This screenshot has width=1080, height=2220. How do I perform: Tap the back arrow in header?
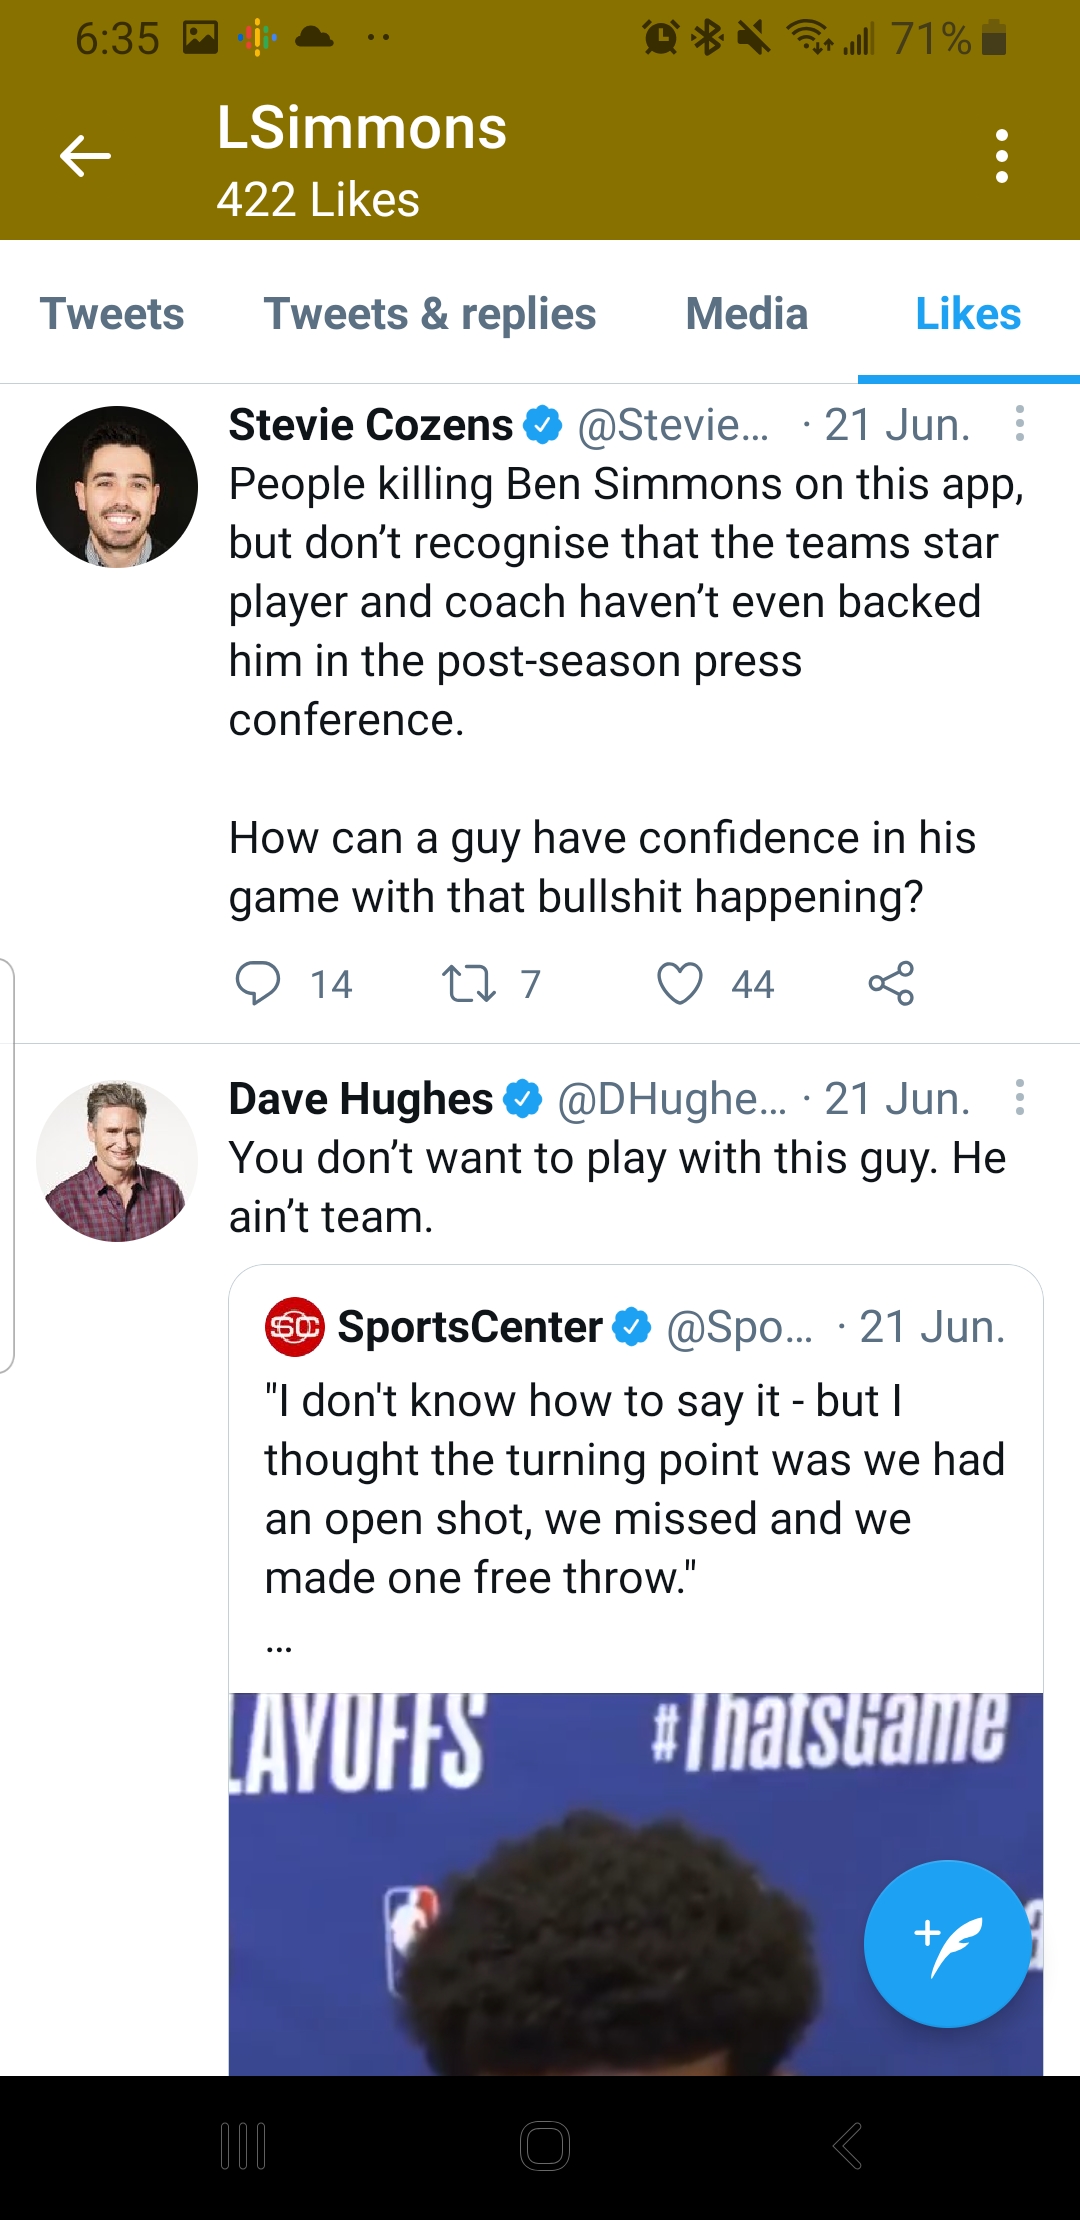85,156
